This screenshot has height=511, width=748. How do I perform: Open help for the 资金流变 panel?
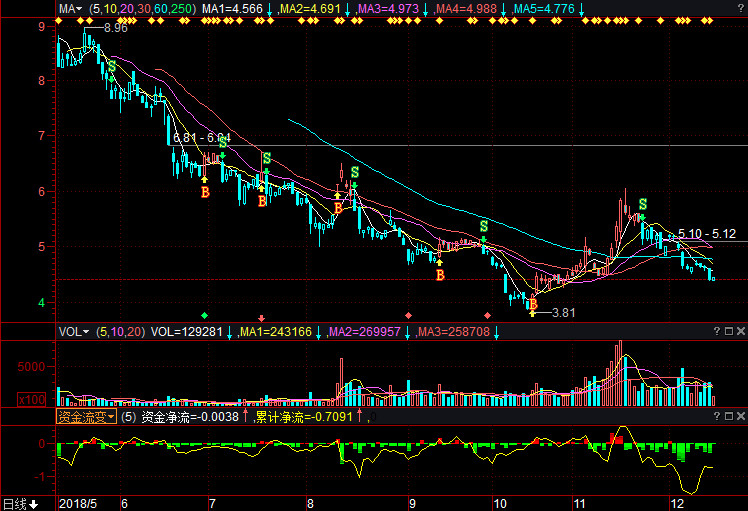pyautogui.click(x=717, y=416)
